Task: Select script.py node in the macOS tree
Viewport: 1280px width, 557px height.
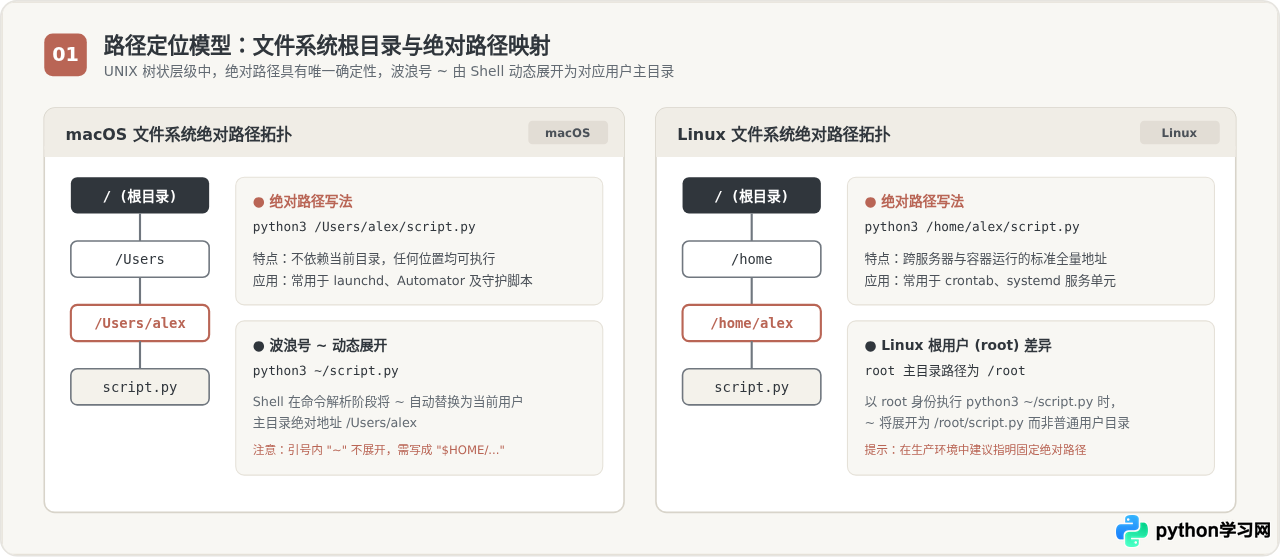Action: pos(140,387)
